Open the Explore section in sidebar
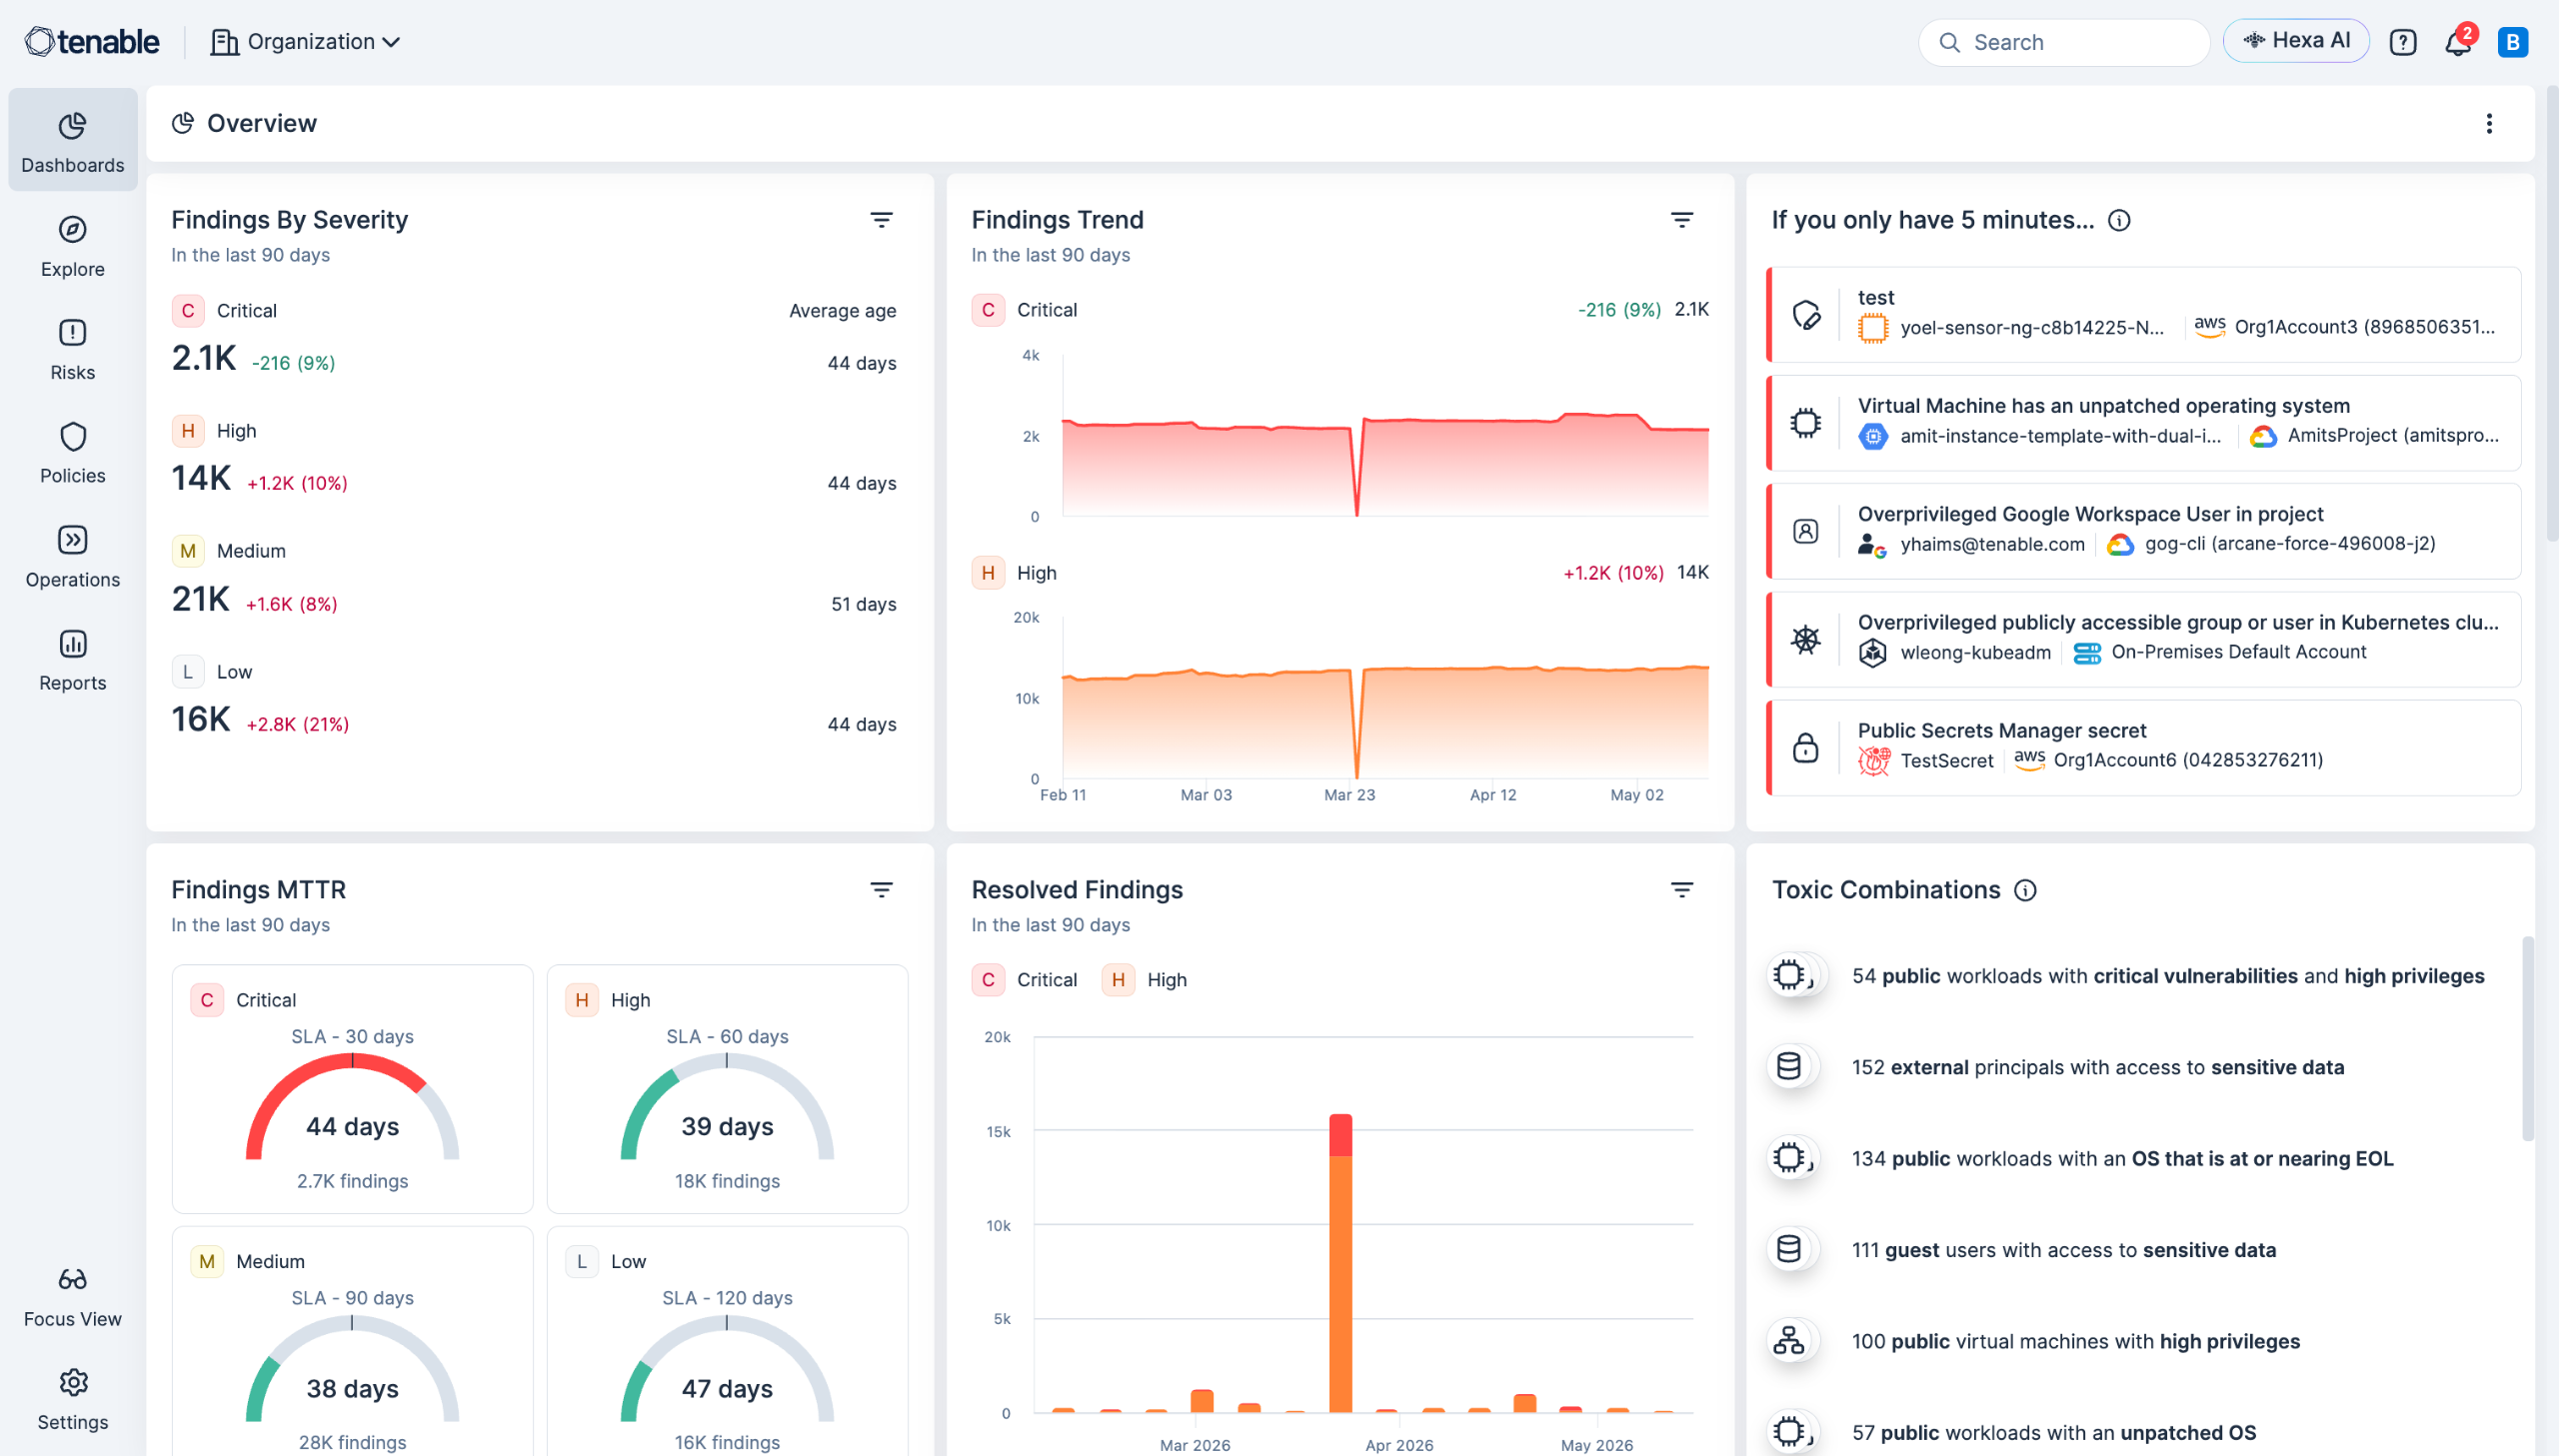This screenshot has width=2559, height=1456. tap(72, 246)
